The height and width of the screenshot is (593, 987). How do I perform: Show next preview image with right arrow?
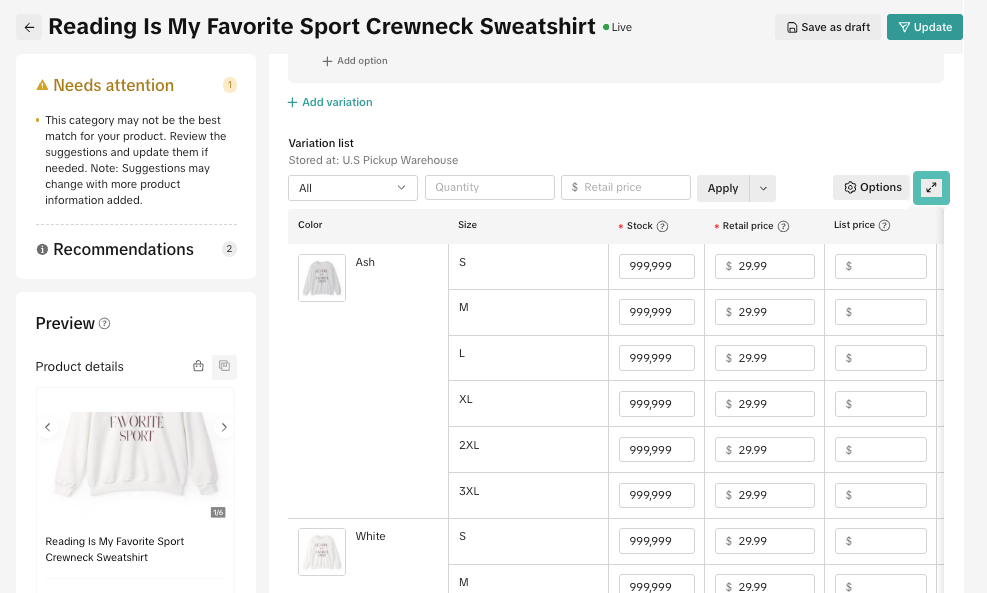coord(224,427)
